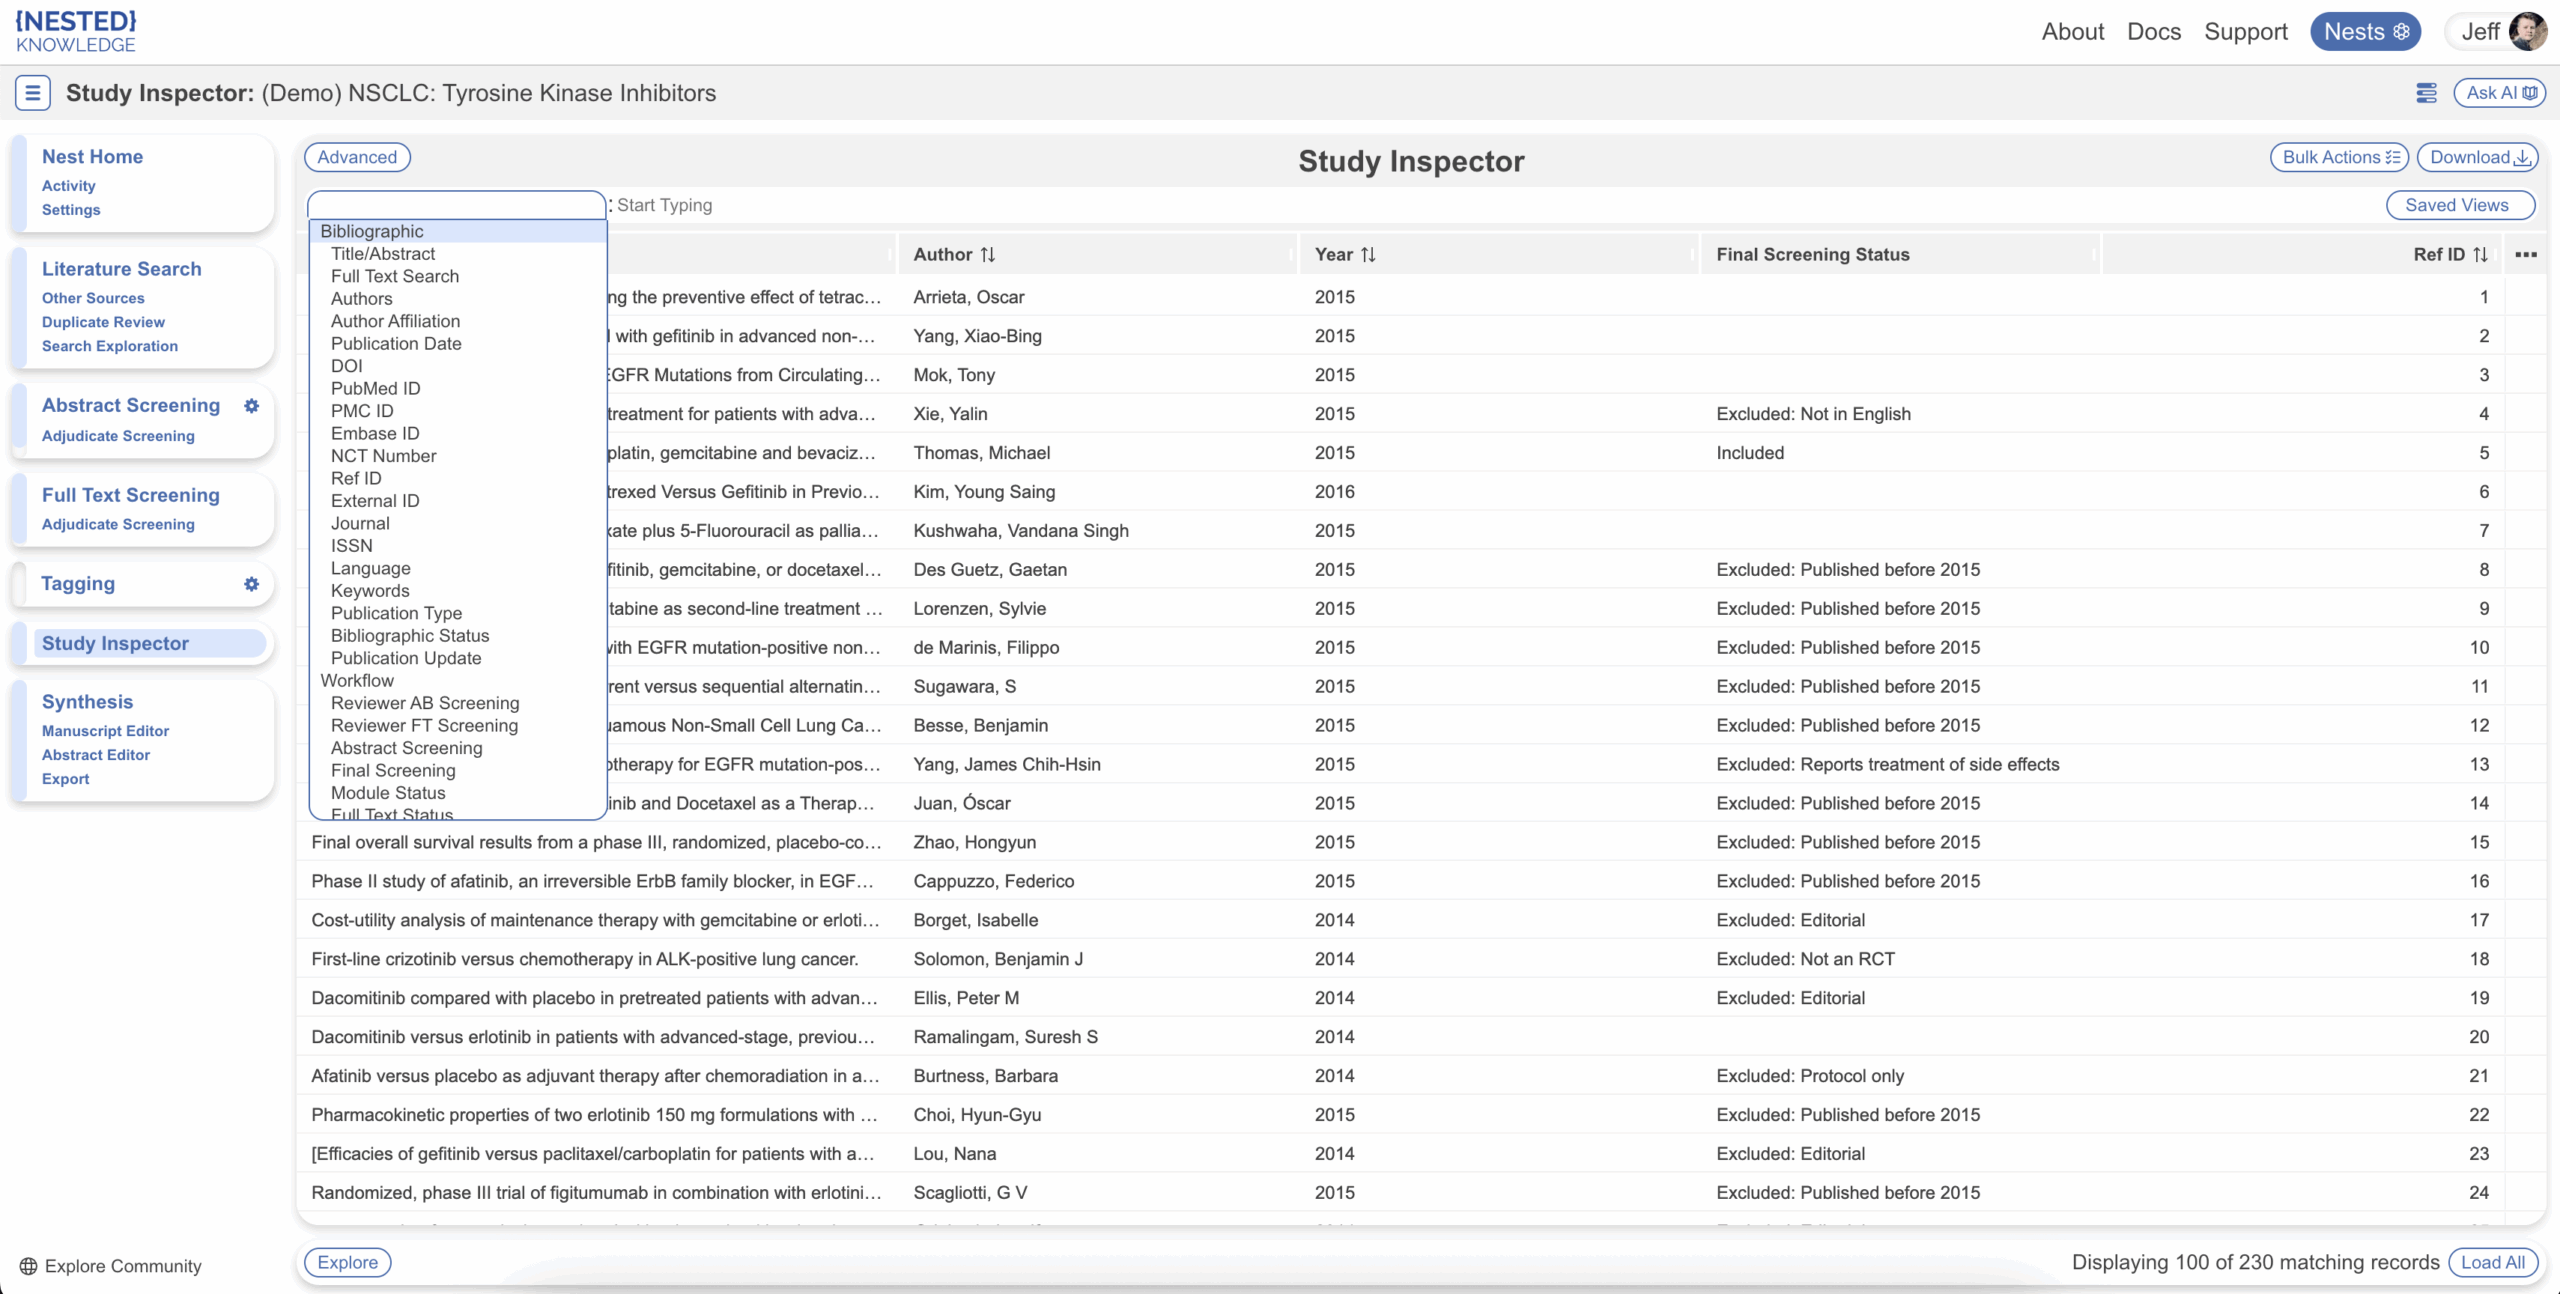The width and height of the screenshot is (2560, 1294).
Task: Open Duplicate Review in sidebar
Action: 103,322
